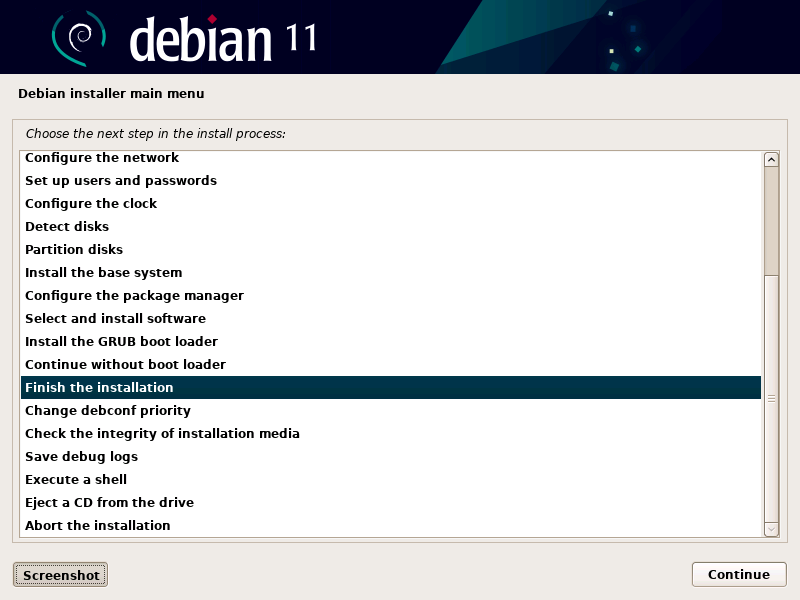800x600 pixels.
Task: Click the Screenshot button
Action: 60,575
